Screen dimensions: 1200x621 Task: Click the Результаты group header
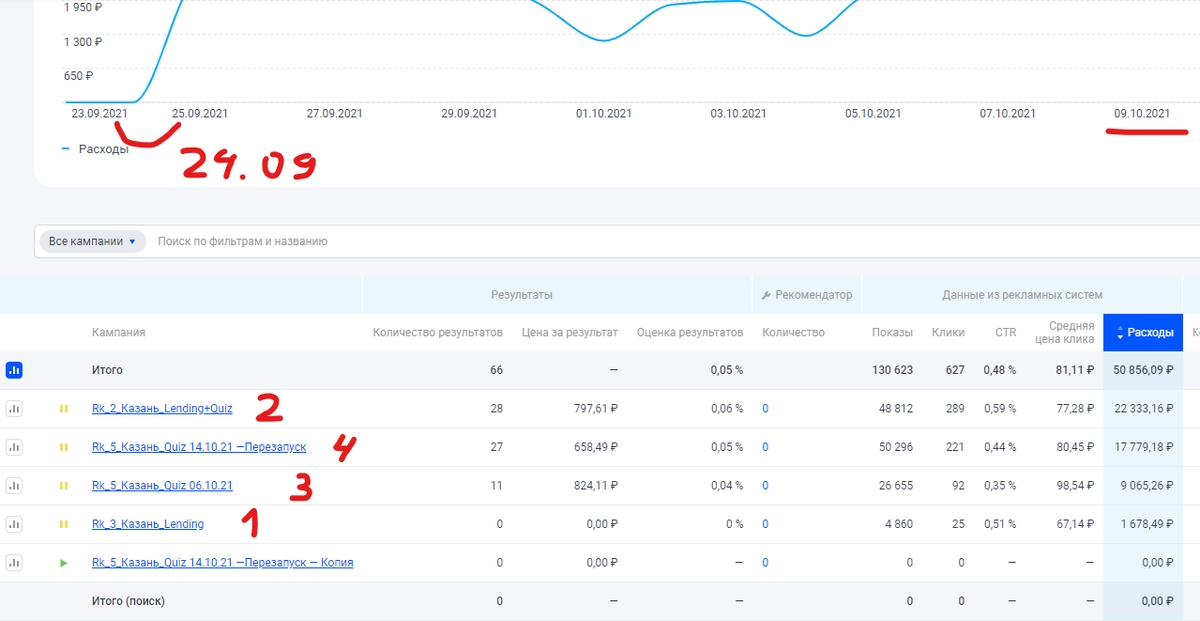[522, 295]
